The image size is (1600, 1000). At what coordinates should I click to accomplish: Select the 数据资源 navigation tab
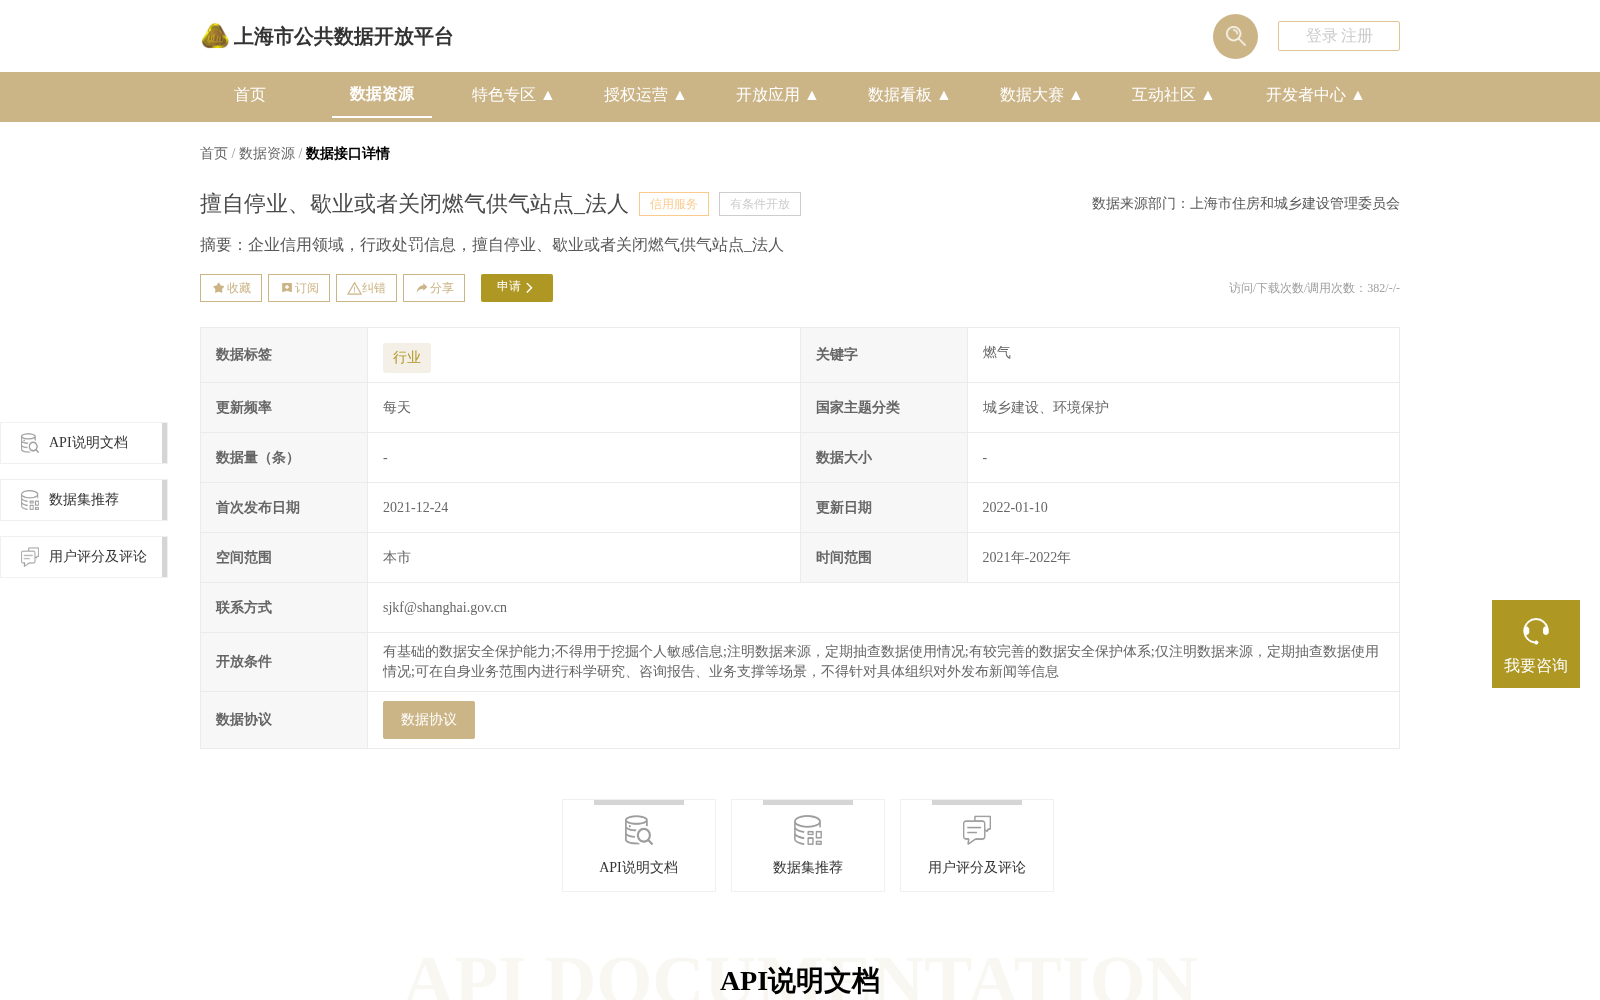[382, 94]
